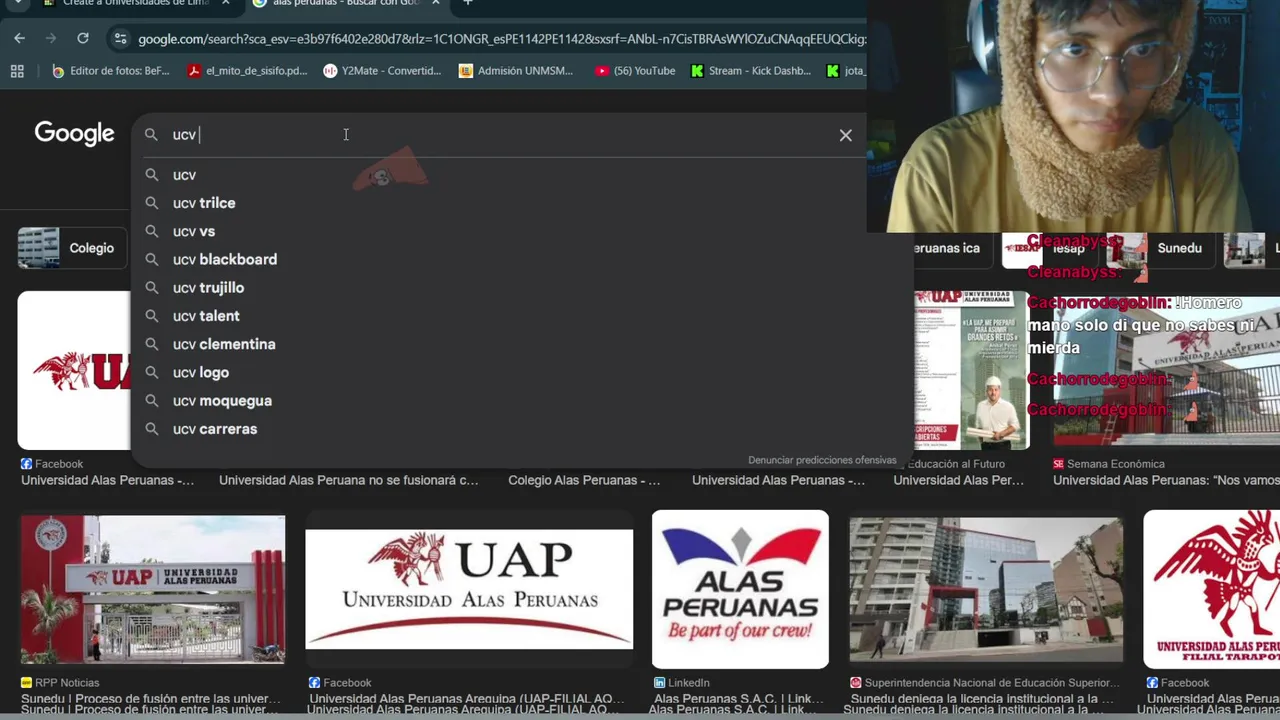Click the Google logo

75,134
